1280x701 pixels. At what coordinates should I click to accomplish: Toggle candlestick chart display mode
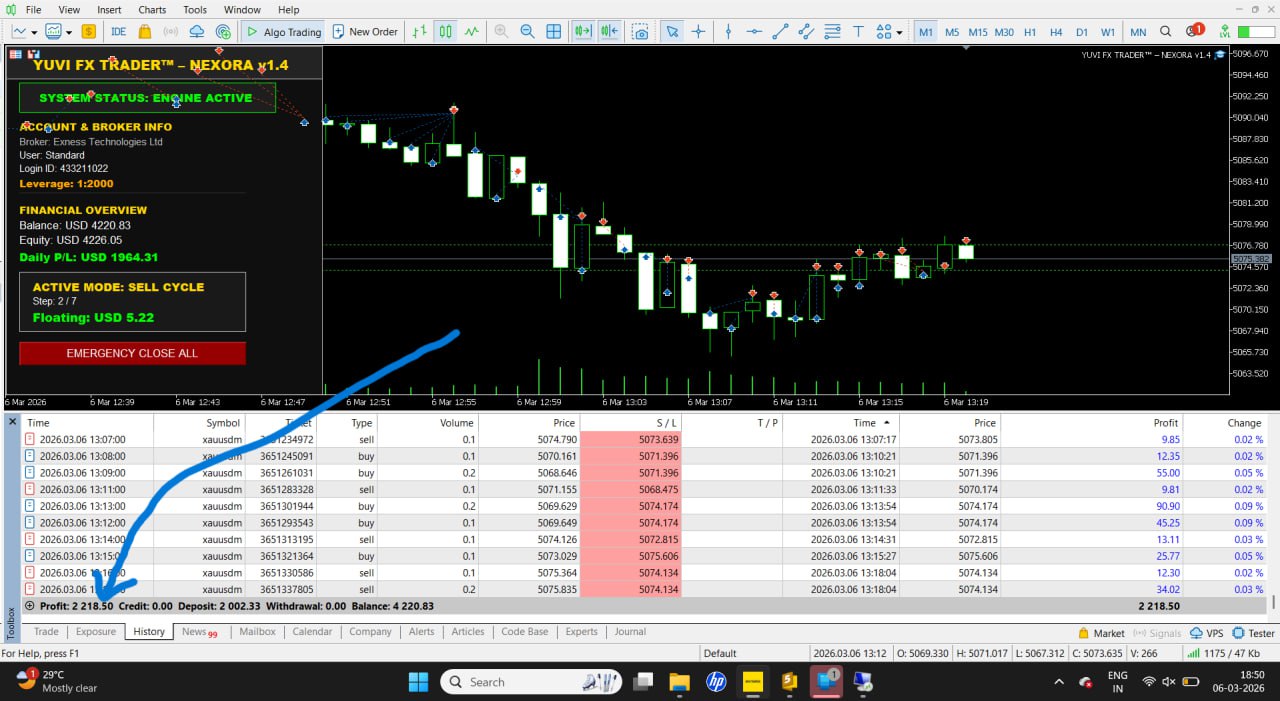coord(445,32)
